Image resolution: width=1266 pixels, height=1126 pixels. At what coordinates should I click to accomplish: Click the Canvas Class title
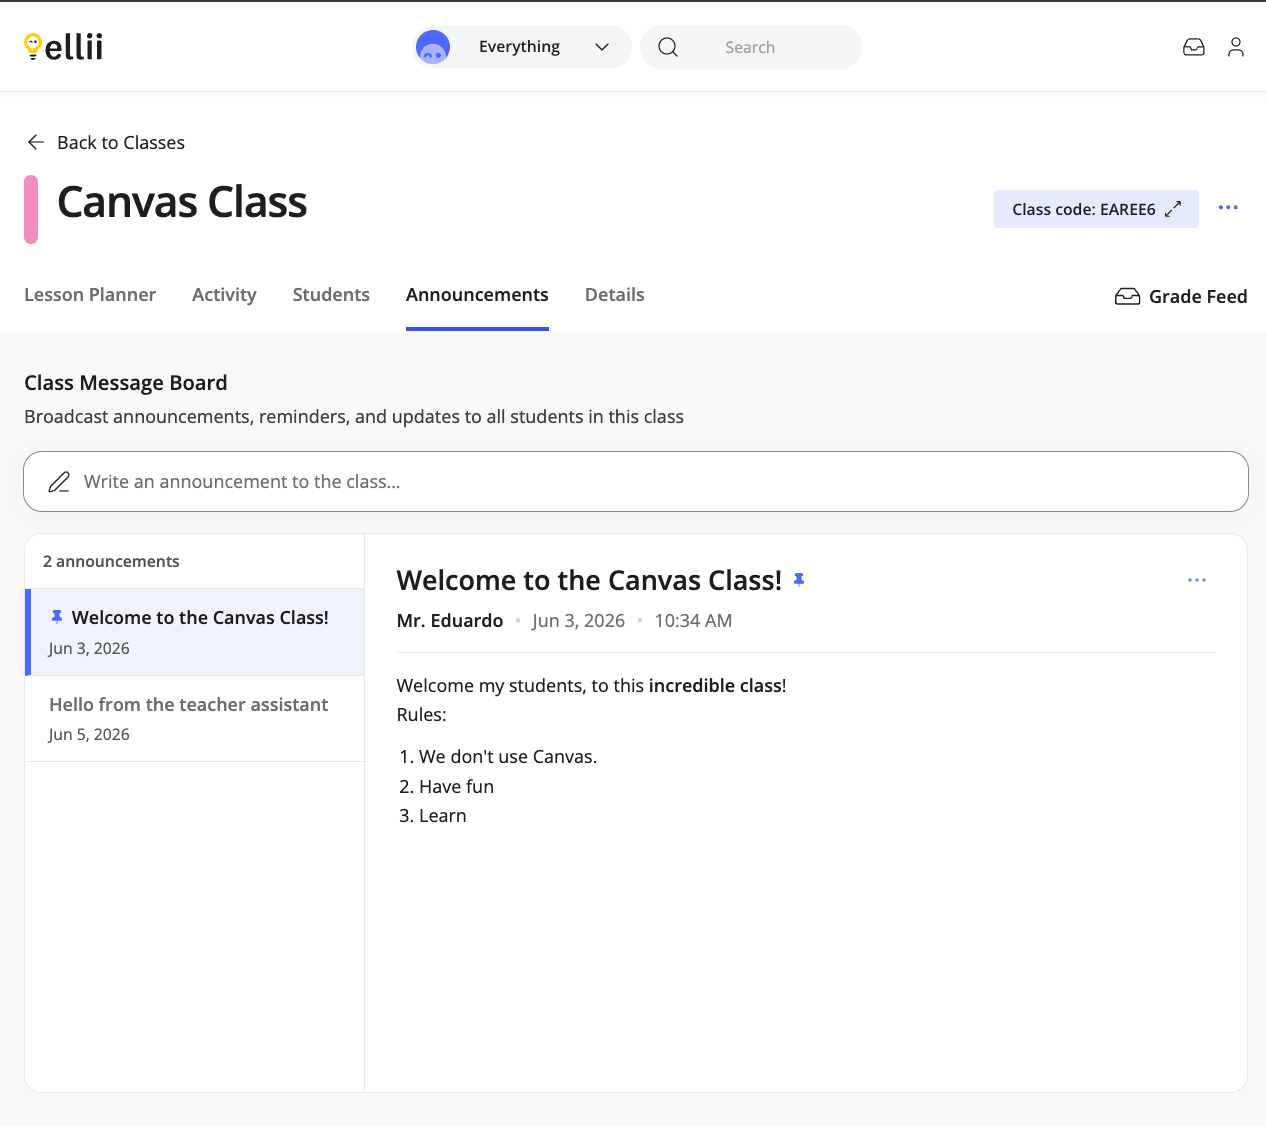[x=182, y=203]
